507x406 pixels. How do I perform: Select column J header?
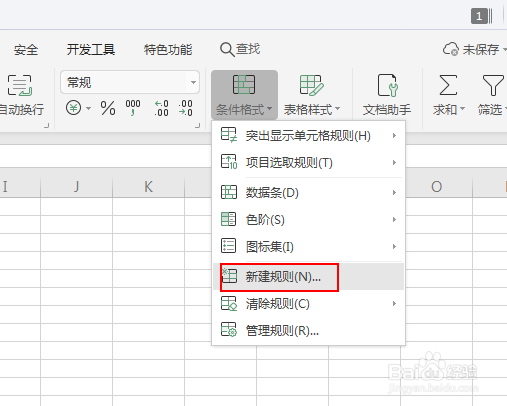pos(76,187)
